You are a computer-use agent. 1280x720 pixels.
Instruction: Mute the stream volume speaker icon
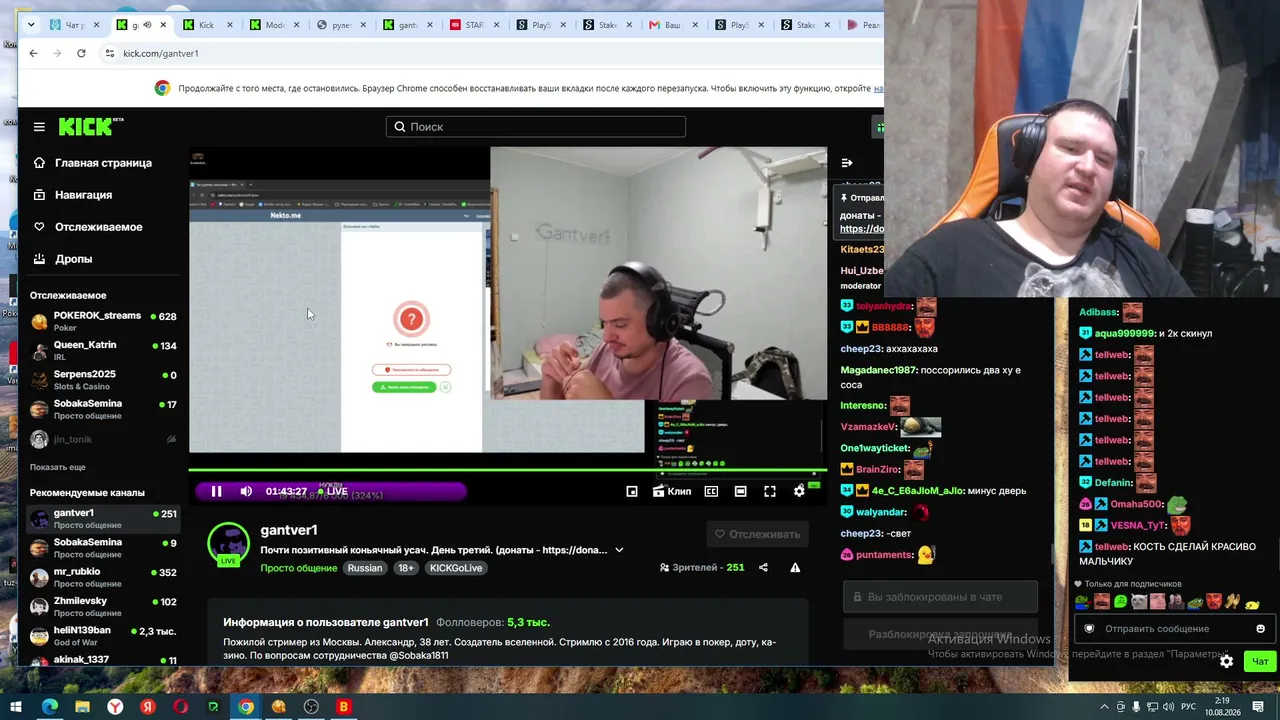tap(246, 491)
